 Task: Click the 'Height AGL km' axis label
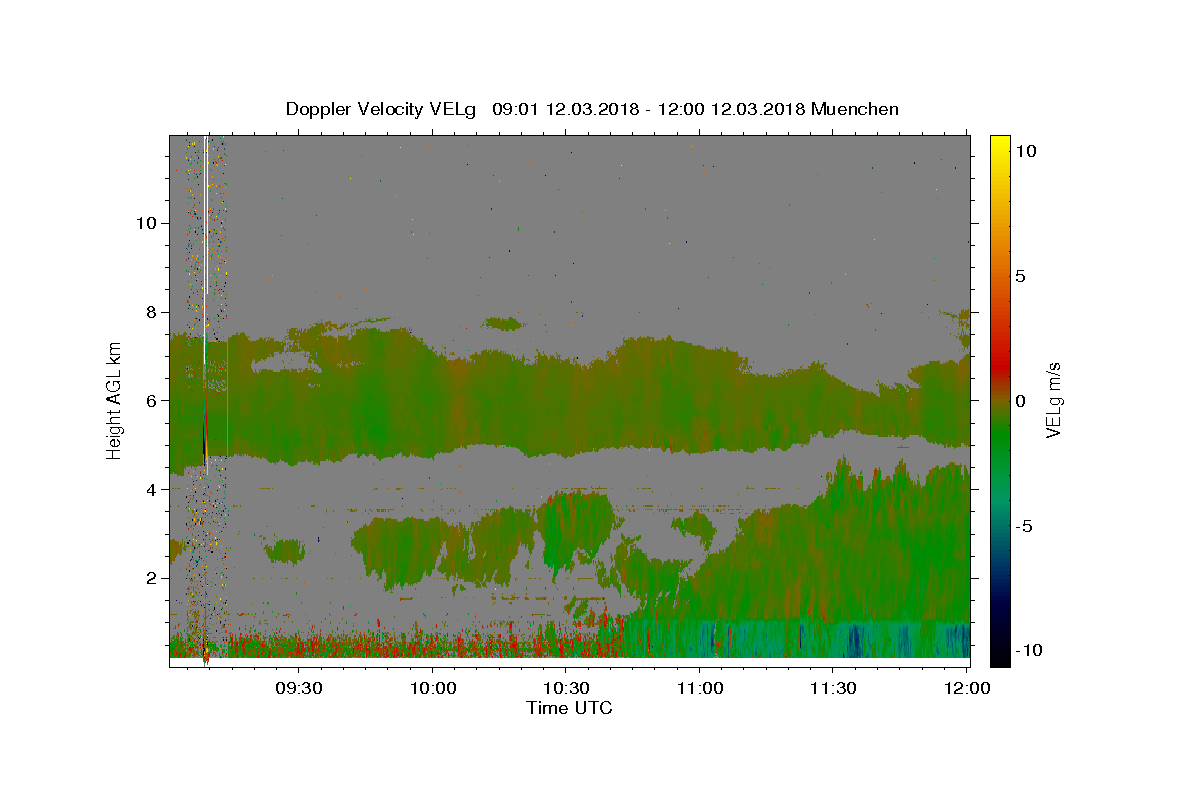[114, 399]
